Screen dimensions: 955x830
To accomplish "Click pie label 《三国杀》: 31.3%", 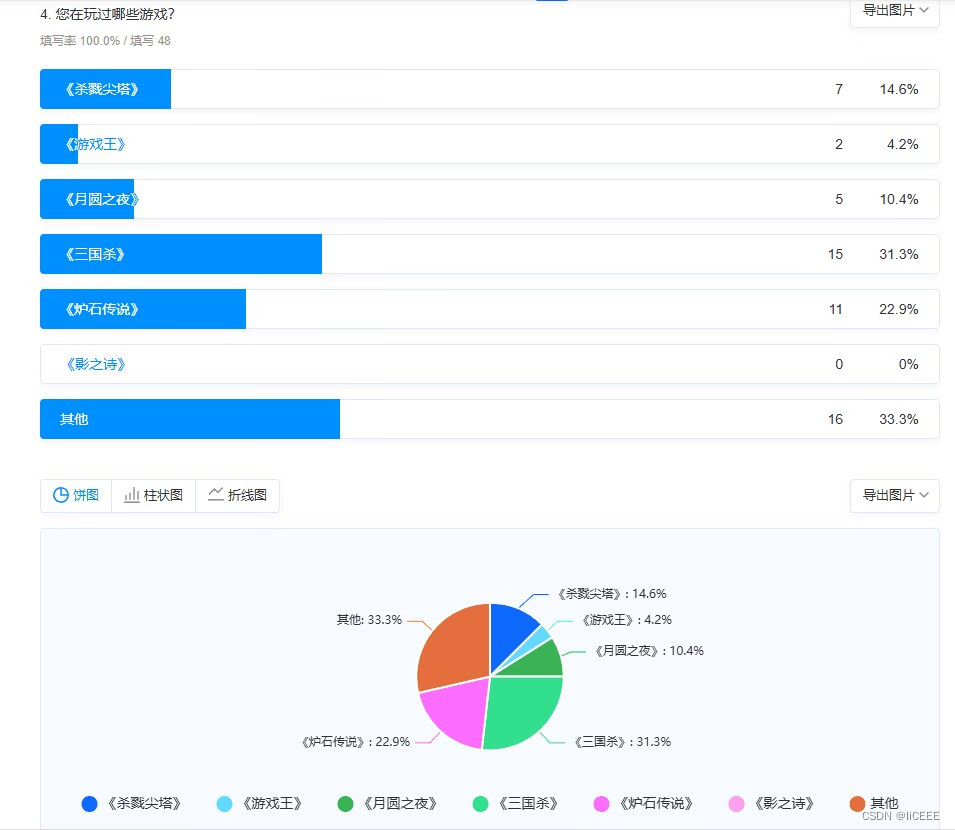I will pos(622,742).
